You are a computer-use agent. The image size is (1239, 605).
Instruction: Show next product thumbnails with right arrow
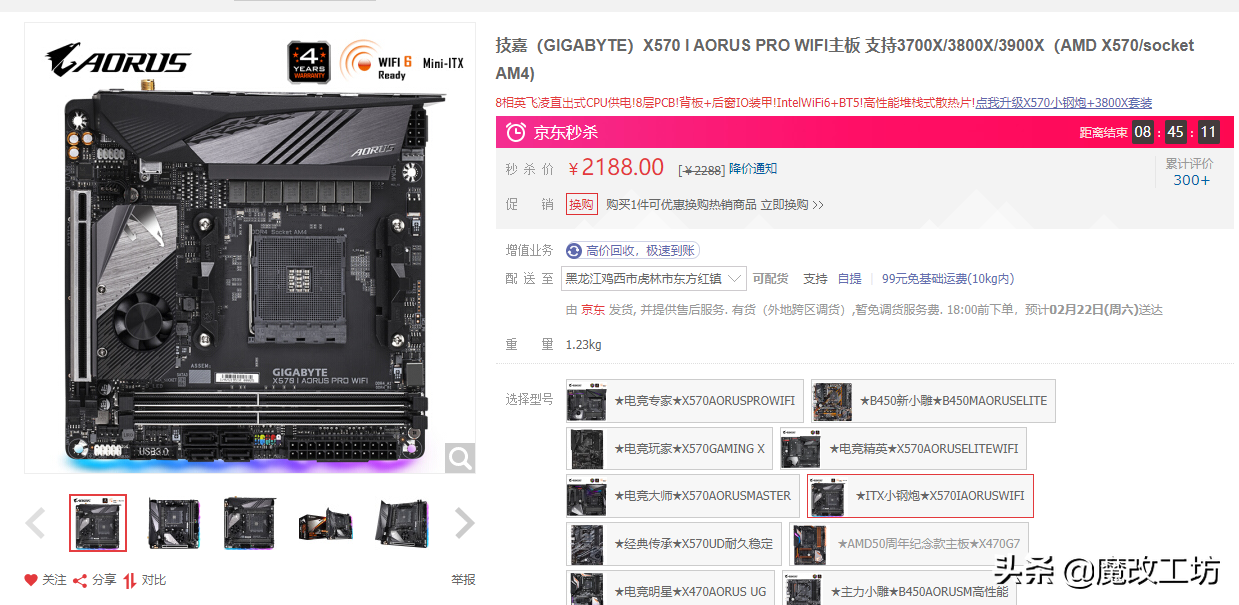464,522
